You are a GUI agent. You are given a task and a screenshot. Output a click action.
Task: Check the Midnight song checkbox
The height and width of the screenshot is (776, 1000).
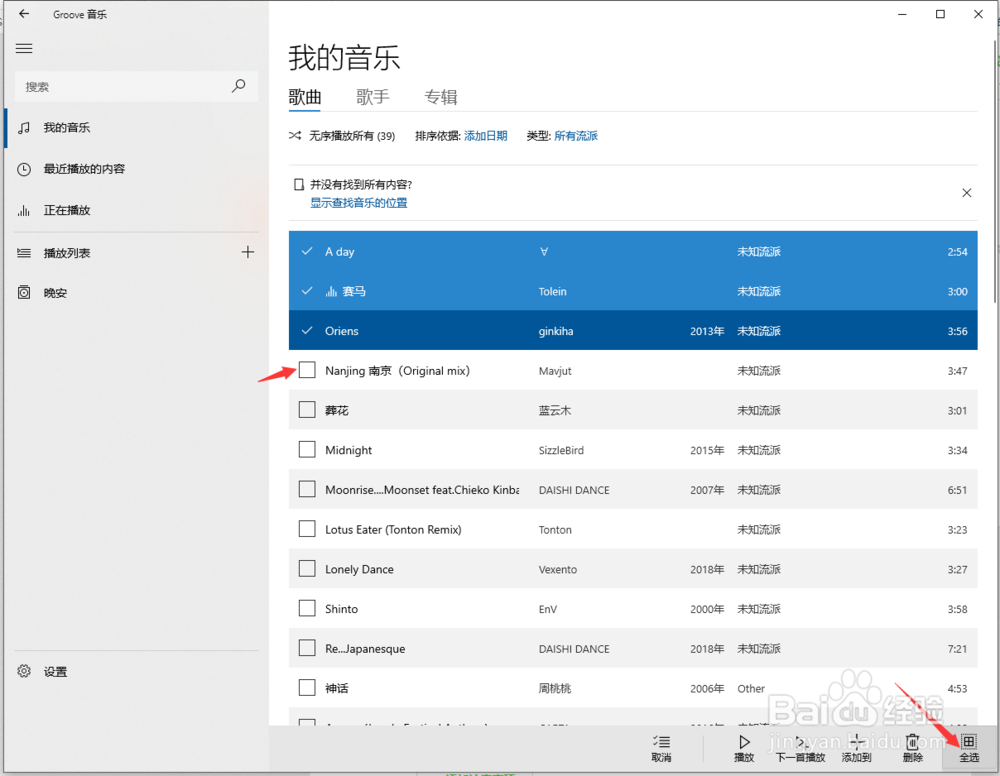point(307,450)
